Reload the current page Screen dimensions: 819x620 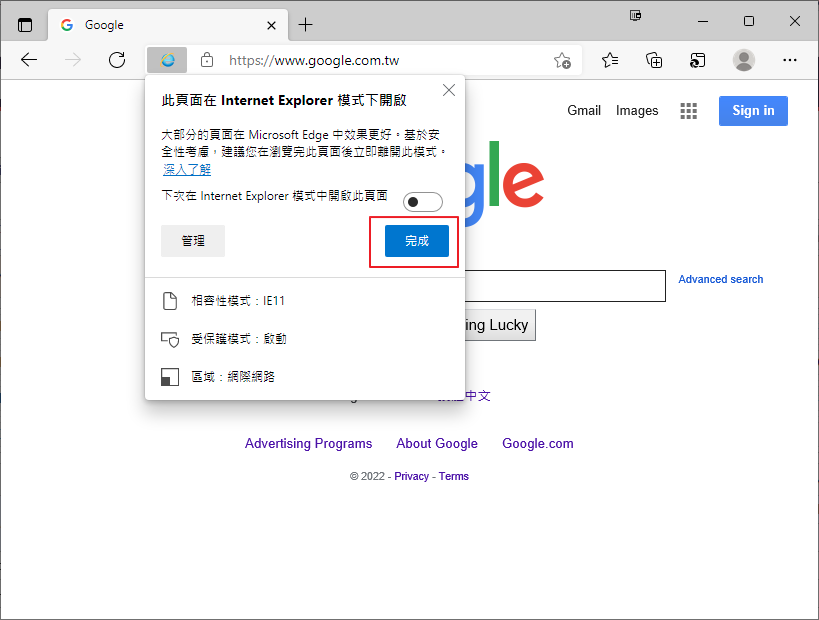pyautogui.click(x=117, y=60)
